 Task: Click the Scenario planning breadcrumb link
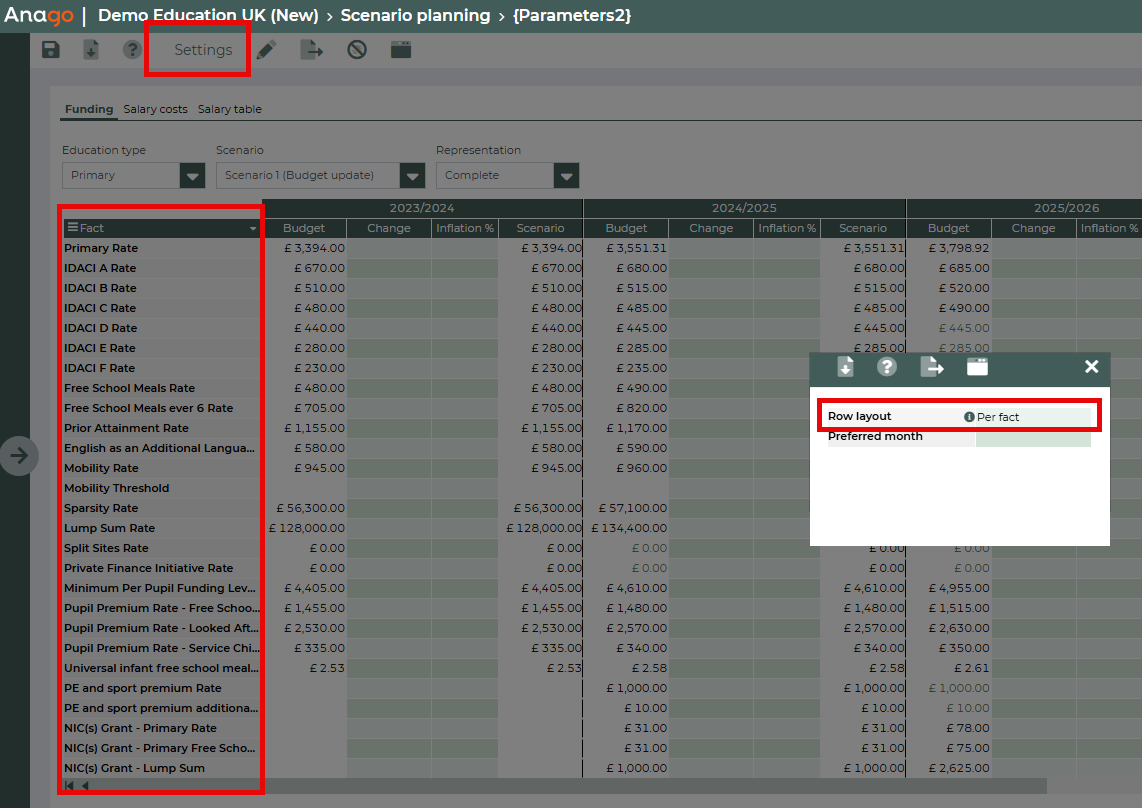click(415, 16)
